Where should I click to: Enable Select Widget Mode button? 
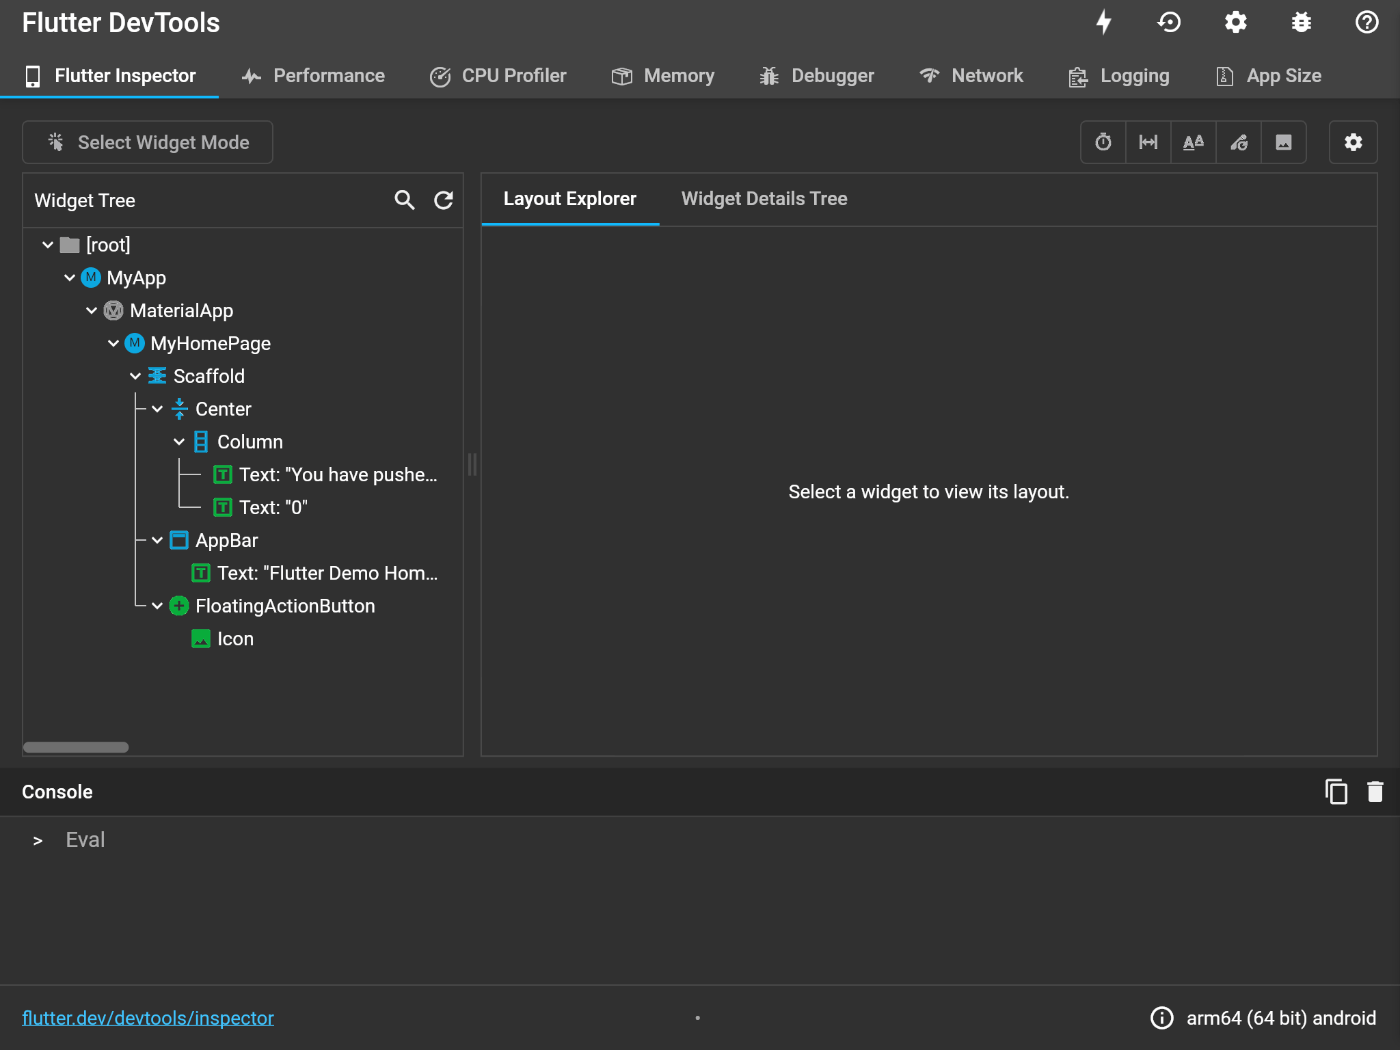148,142
